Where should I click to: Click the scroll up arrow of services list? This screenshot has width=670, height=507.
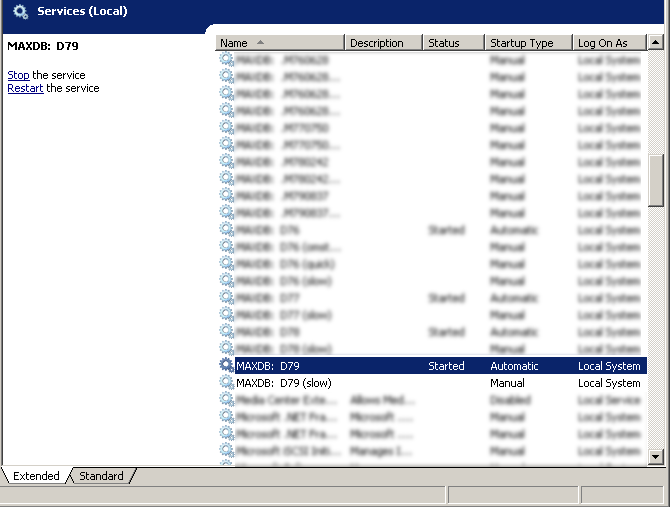pos(655,42)
